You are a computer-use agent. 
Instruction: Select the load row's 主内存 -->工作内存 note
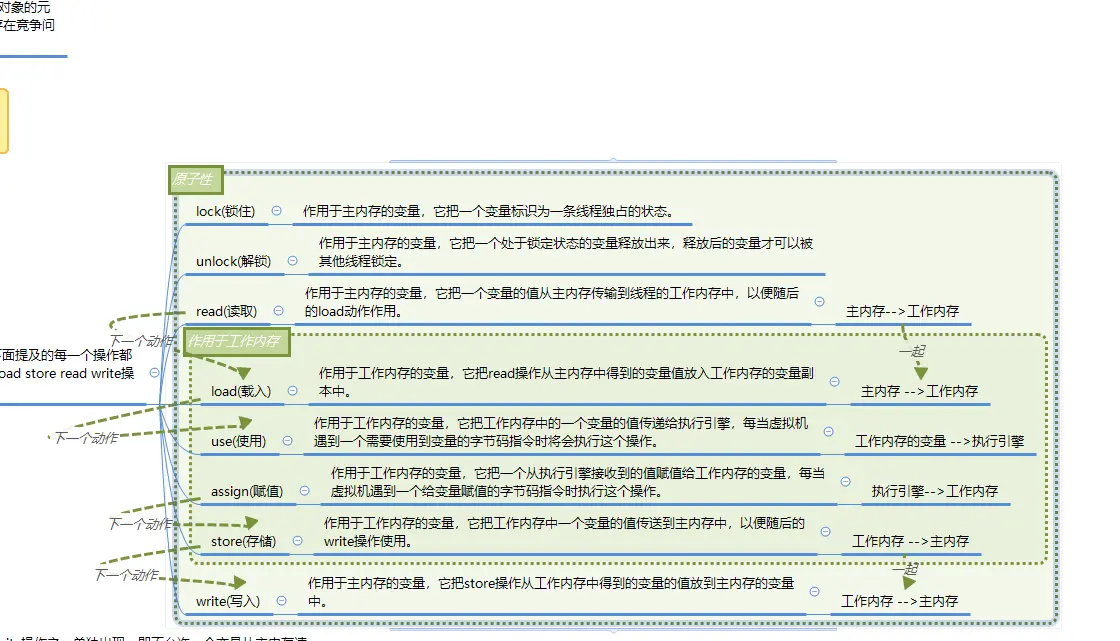pos(919,392)
